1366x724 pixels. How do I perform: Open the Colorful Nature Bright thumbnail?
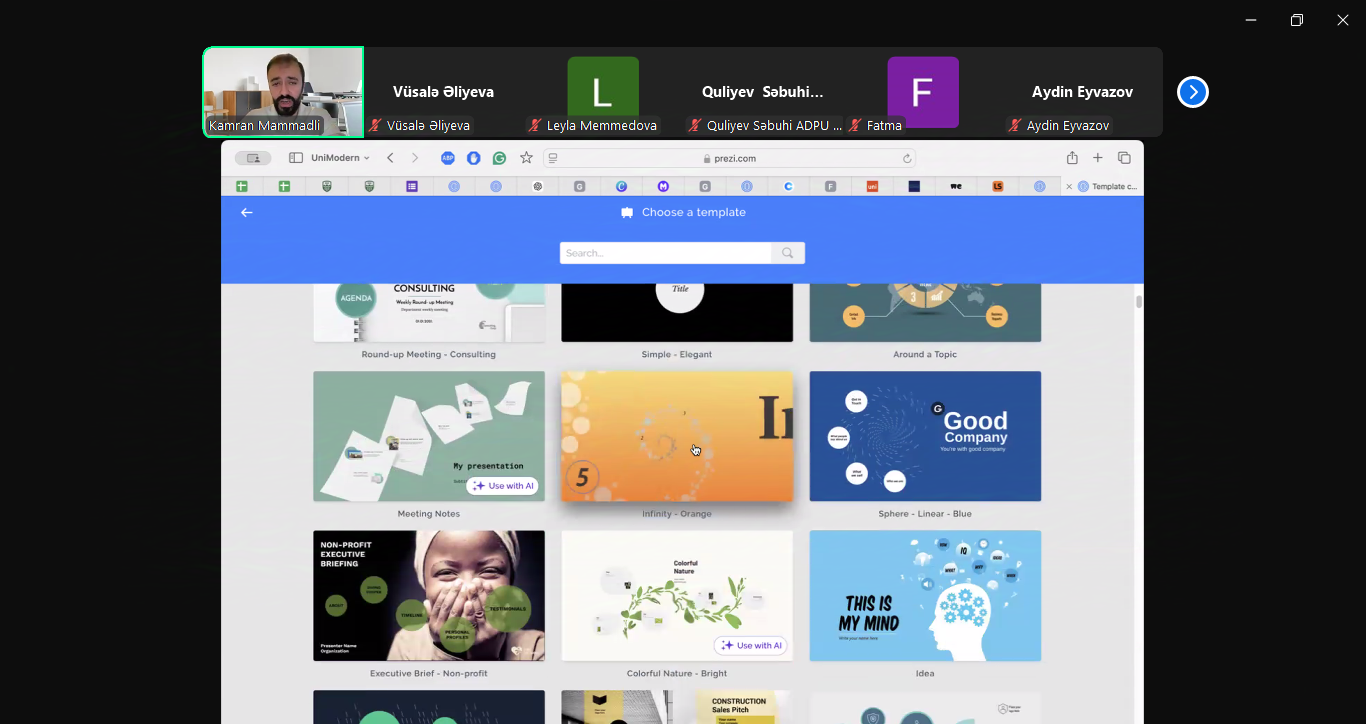[677, 595]
